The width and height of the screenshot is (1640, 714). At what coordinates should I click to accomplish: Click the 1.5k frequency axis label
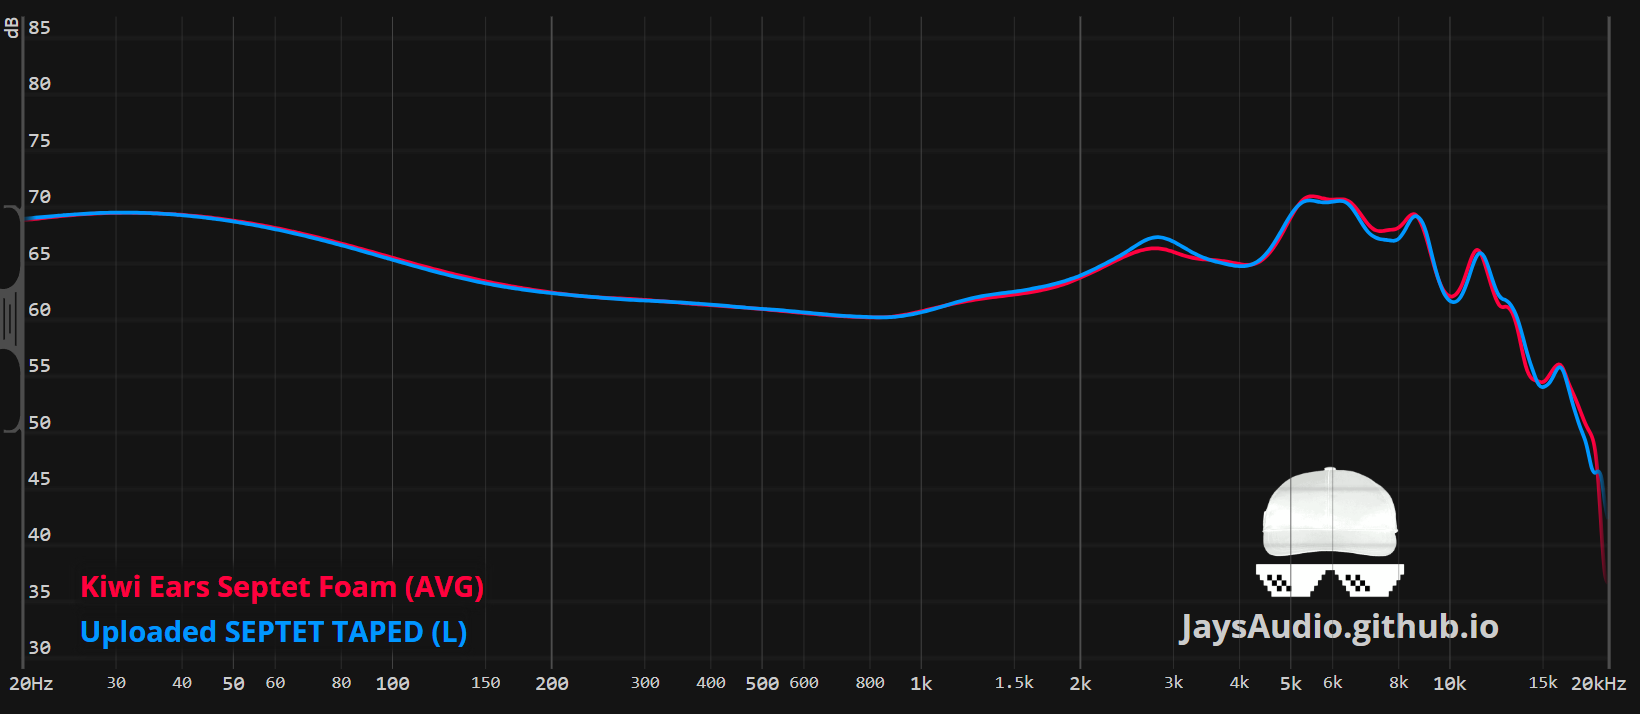(x=1014, y=683)
